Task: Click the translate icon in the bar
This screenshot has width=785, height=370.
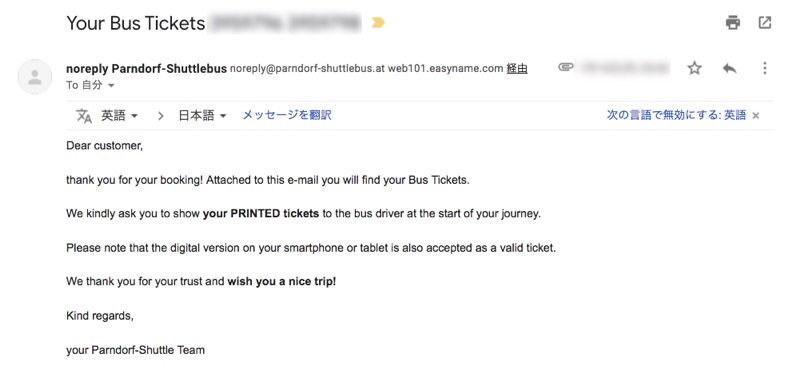Action: pos(84,116)
